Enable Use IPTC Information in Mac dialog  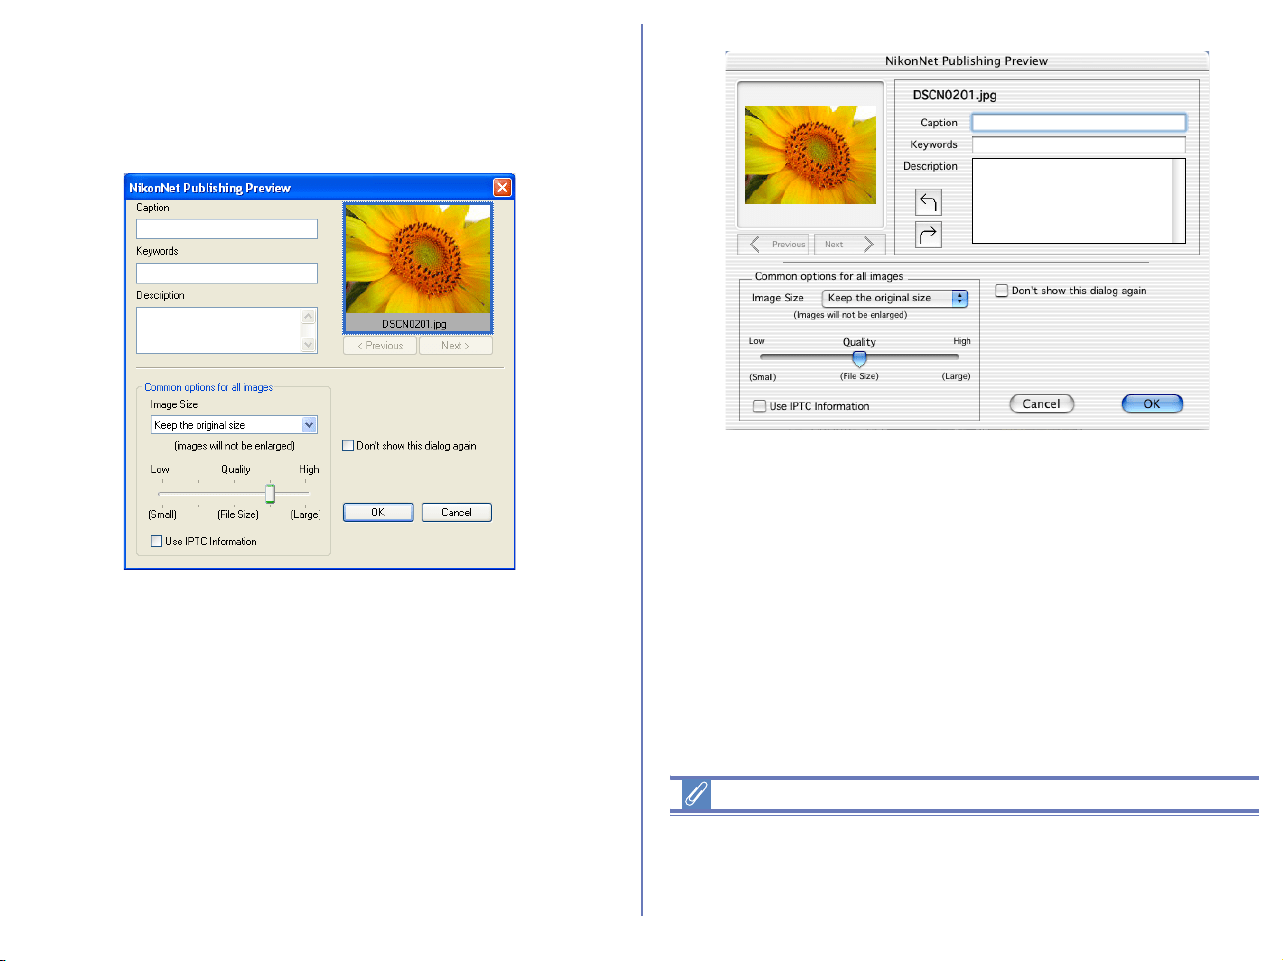[x=760, y=406]
